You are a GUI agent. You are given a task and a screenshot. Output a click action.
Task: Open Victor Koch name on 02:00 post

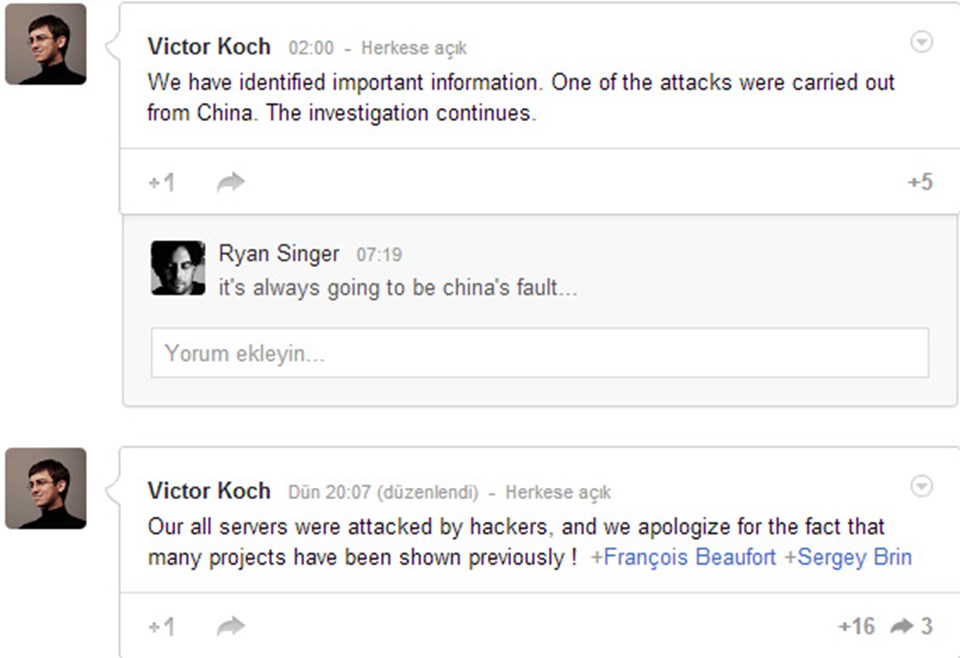[x=209, y=47]
